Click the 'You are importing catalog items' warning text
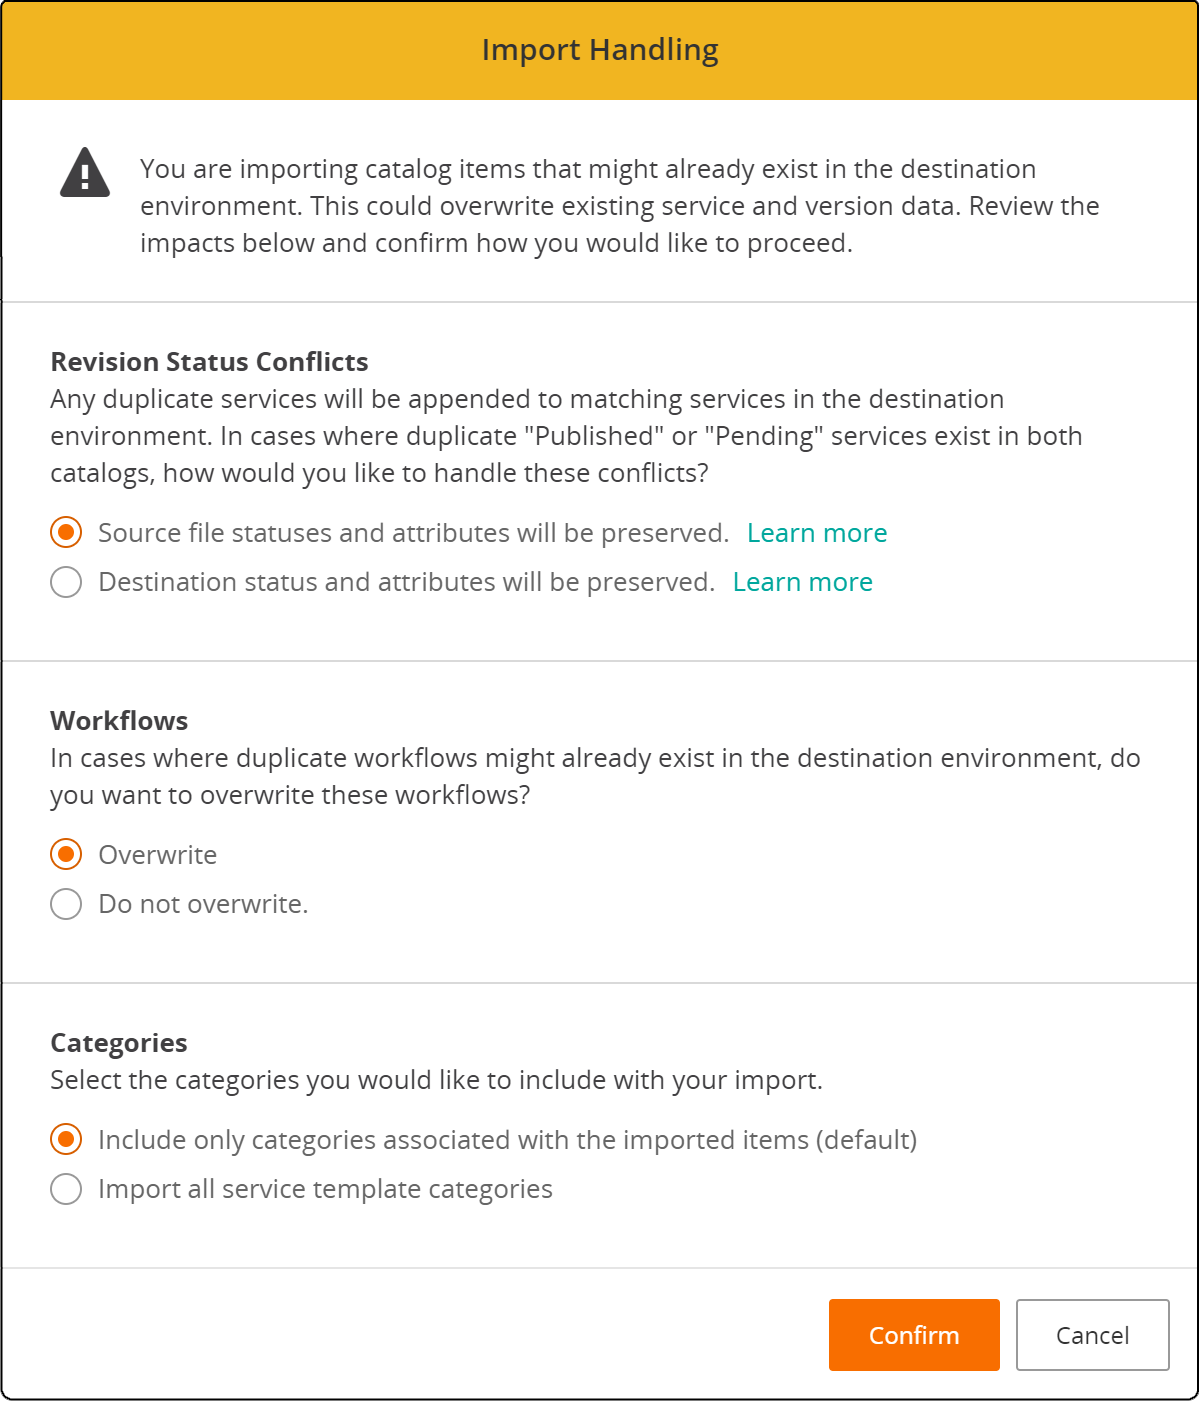Image resolution: width=1199 pixels, height=1401 pixels. pyautogui.click(x=619, y=206)
